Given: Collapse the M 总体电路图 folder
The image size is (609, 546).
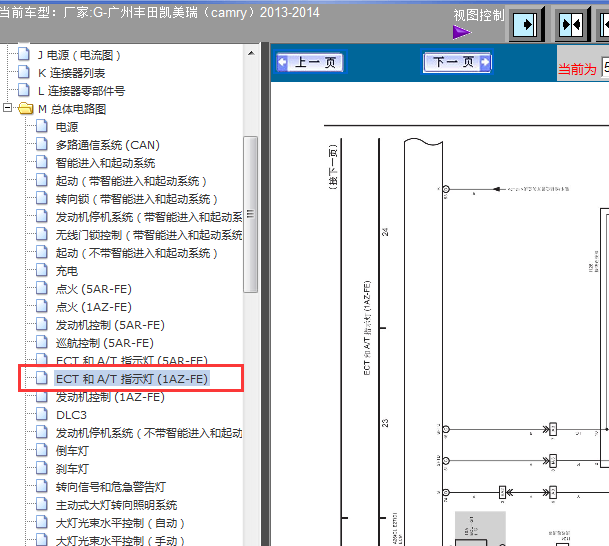Looking at the screenshot, I should [x=7, y=108].
